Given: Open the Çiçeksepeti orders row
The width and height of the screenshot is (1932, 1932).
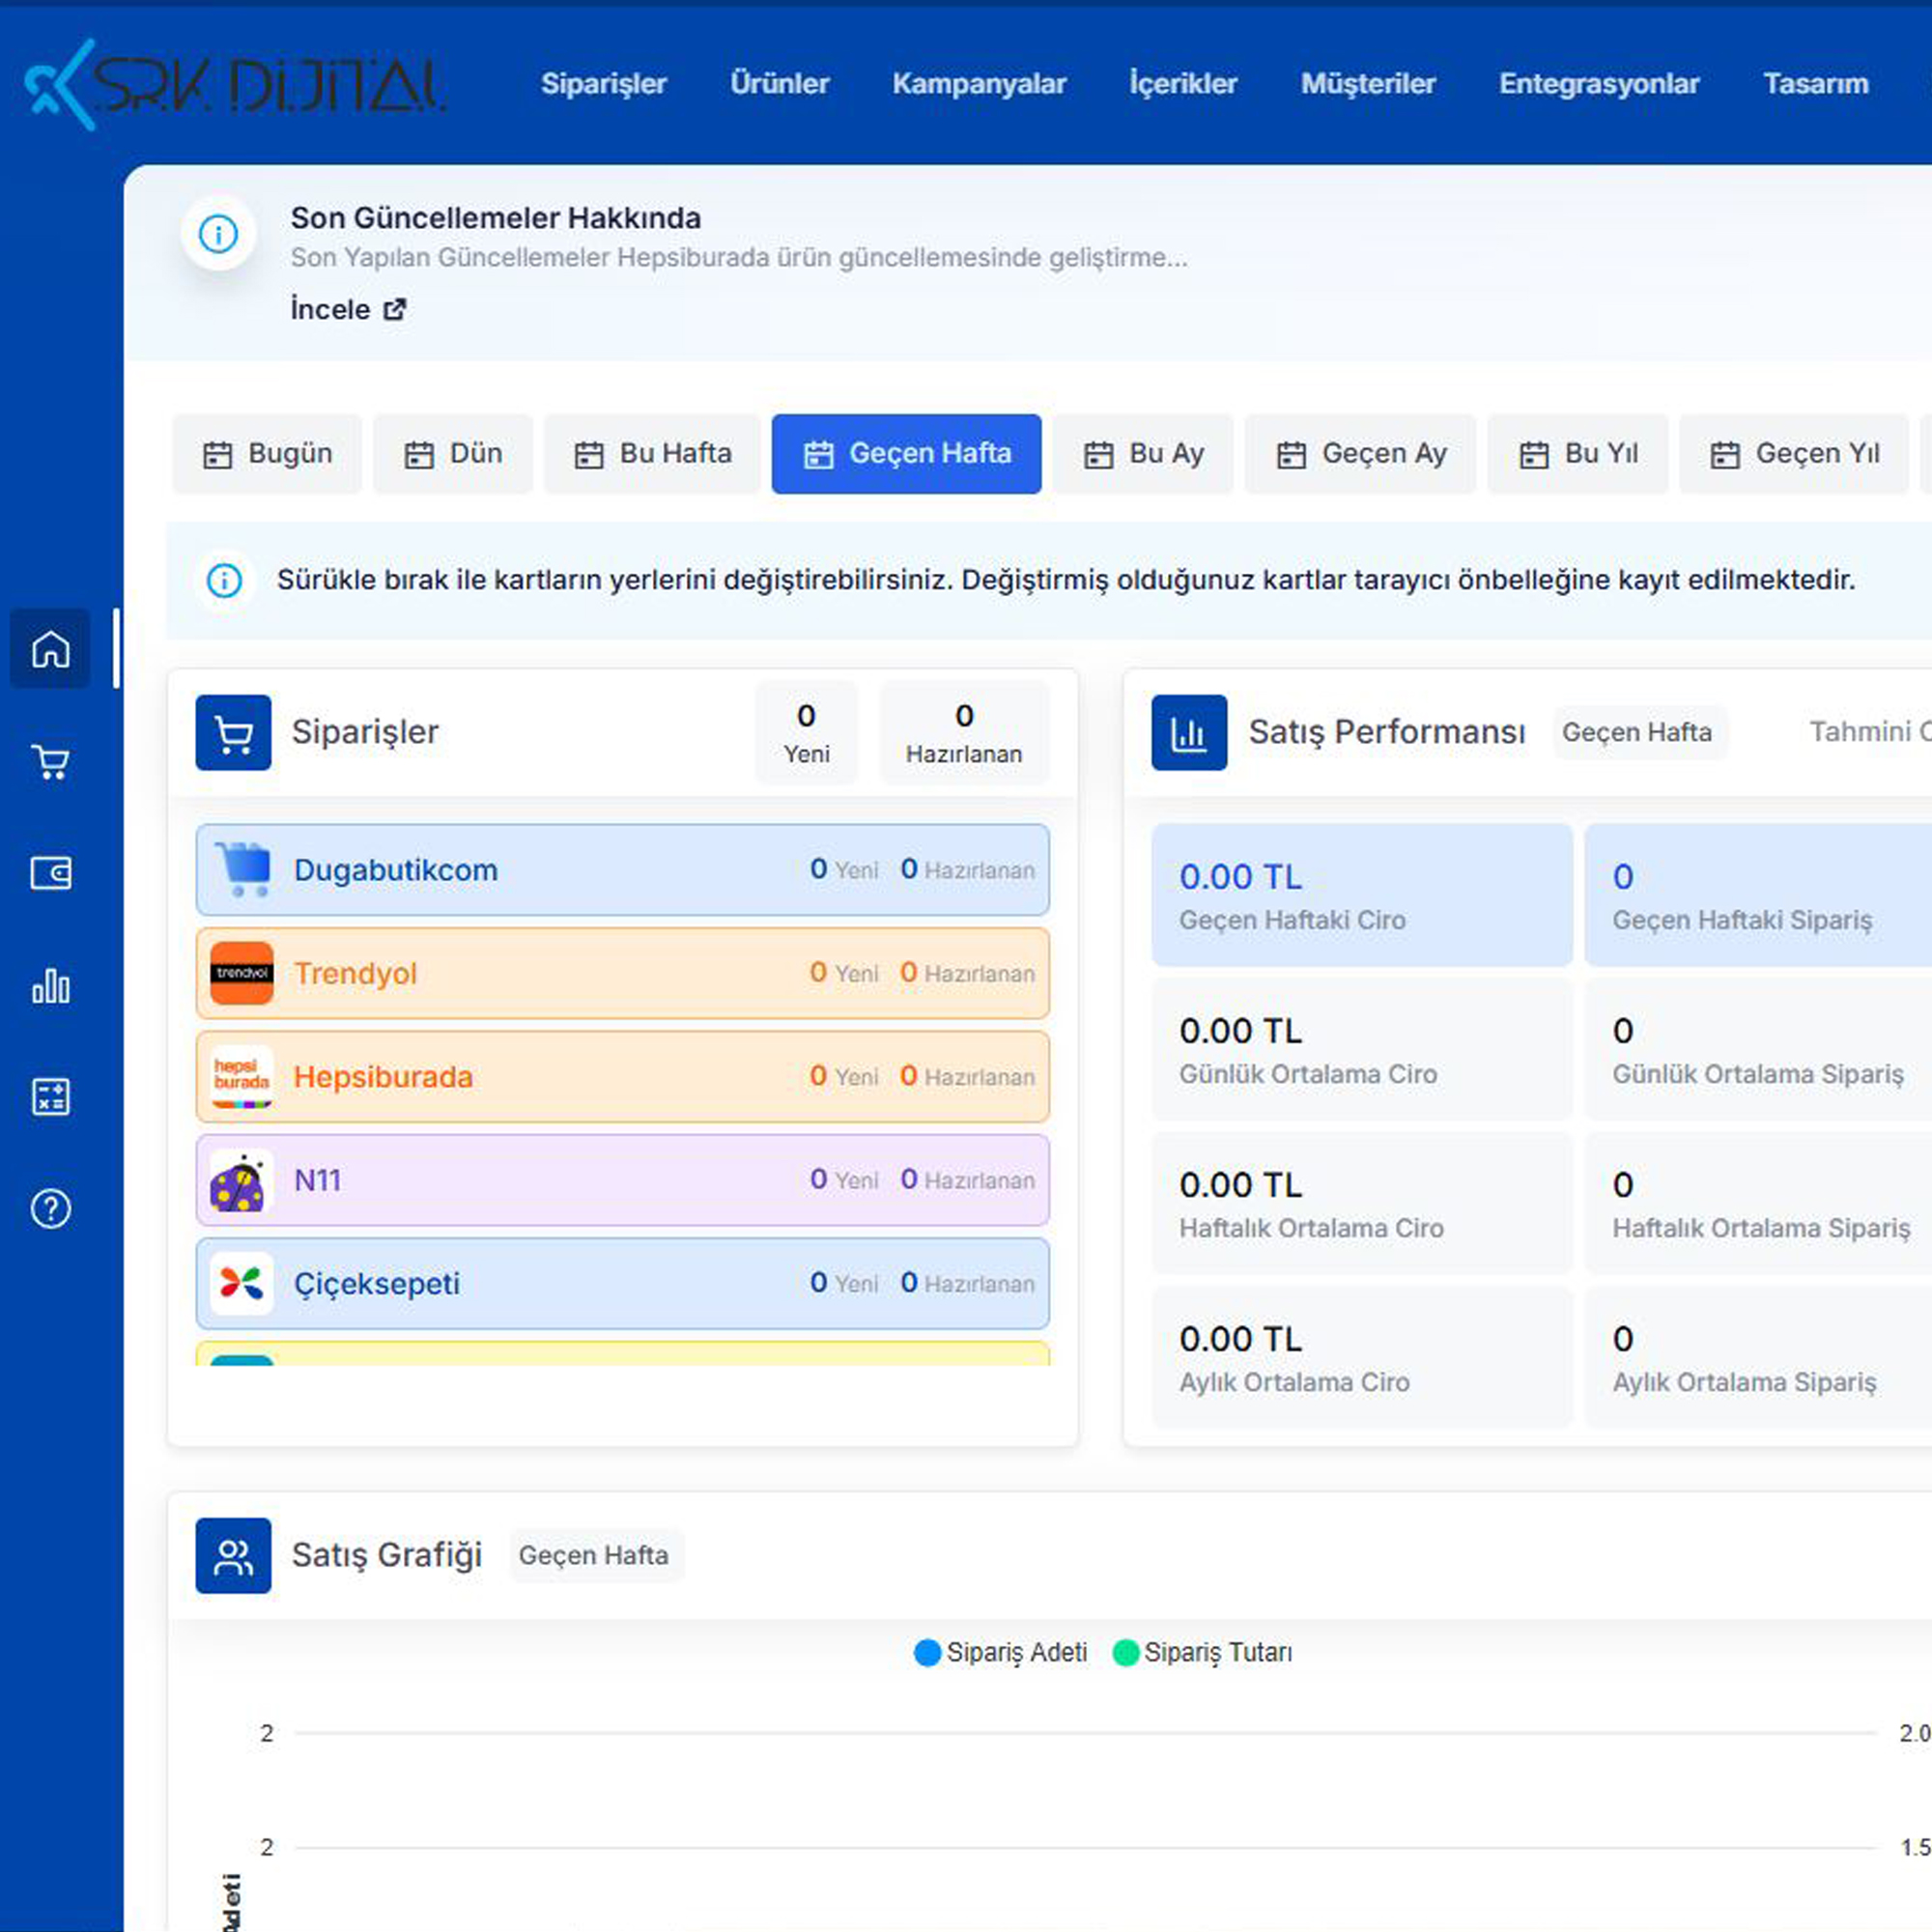Looking at the screenshot, I should 623,1284.
